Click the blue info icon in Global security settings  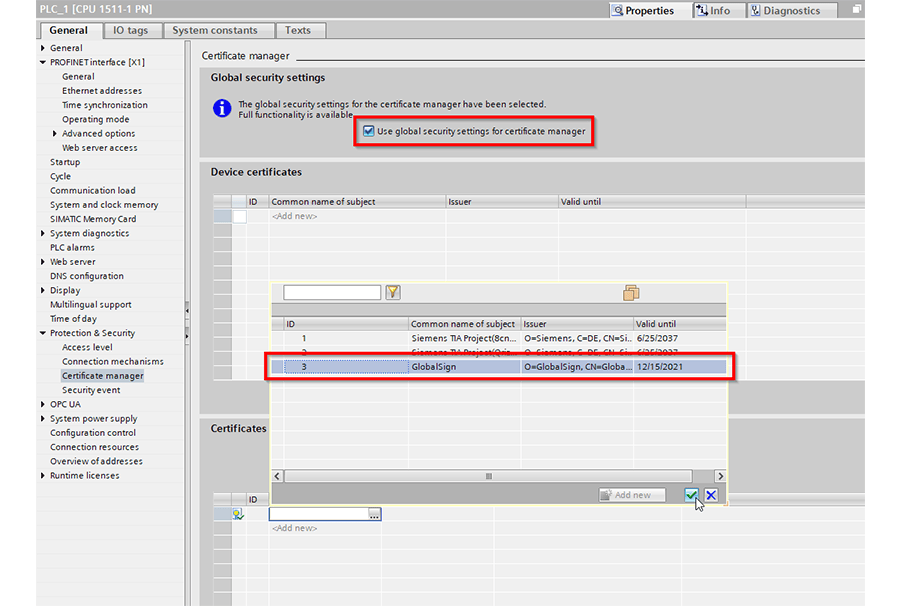pos(222,108)
